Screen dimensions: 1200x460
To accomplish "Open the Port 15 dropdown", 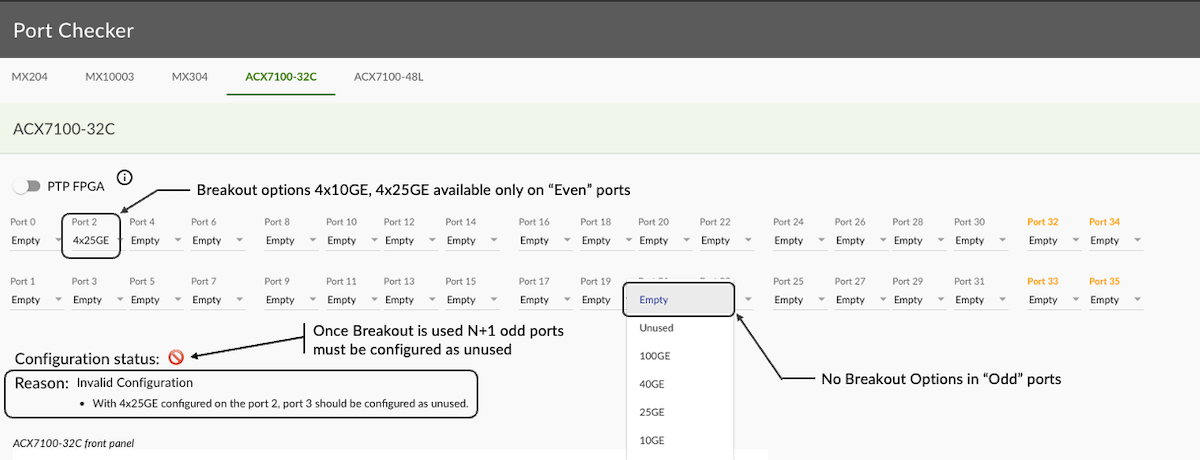I will (472, 299).
